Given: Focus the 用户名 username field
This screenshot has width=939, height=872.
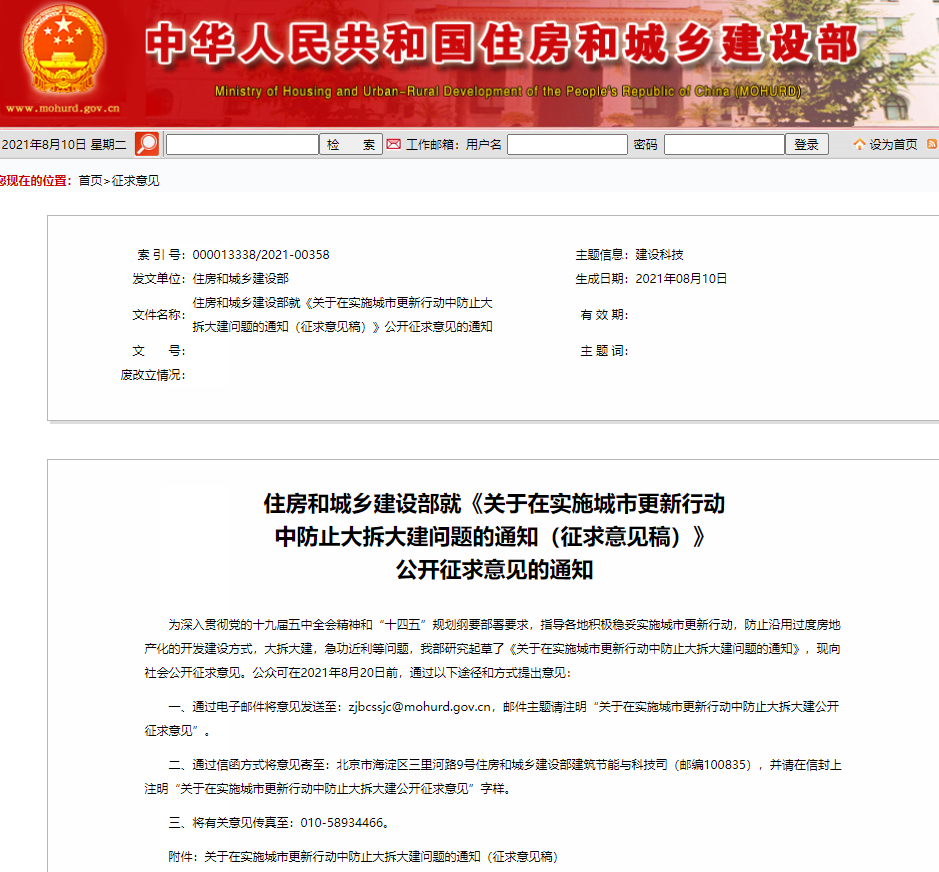Looking at the screenshot, I should tap(567, 144).
